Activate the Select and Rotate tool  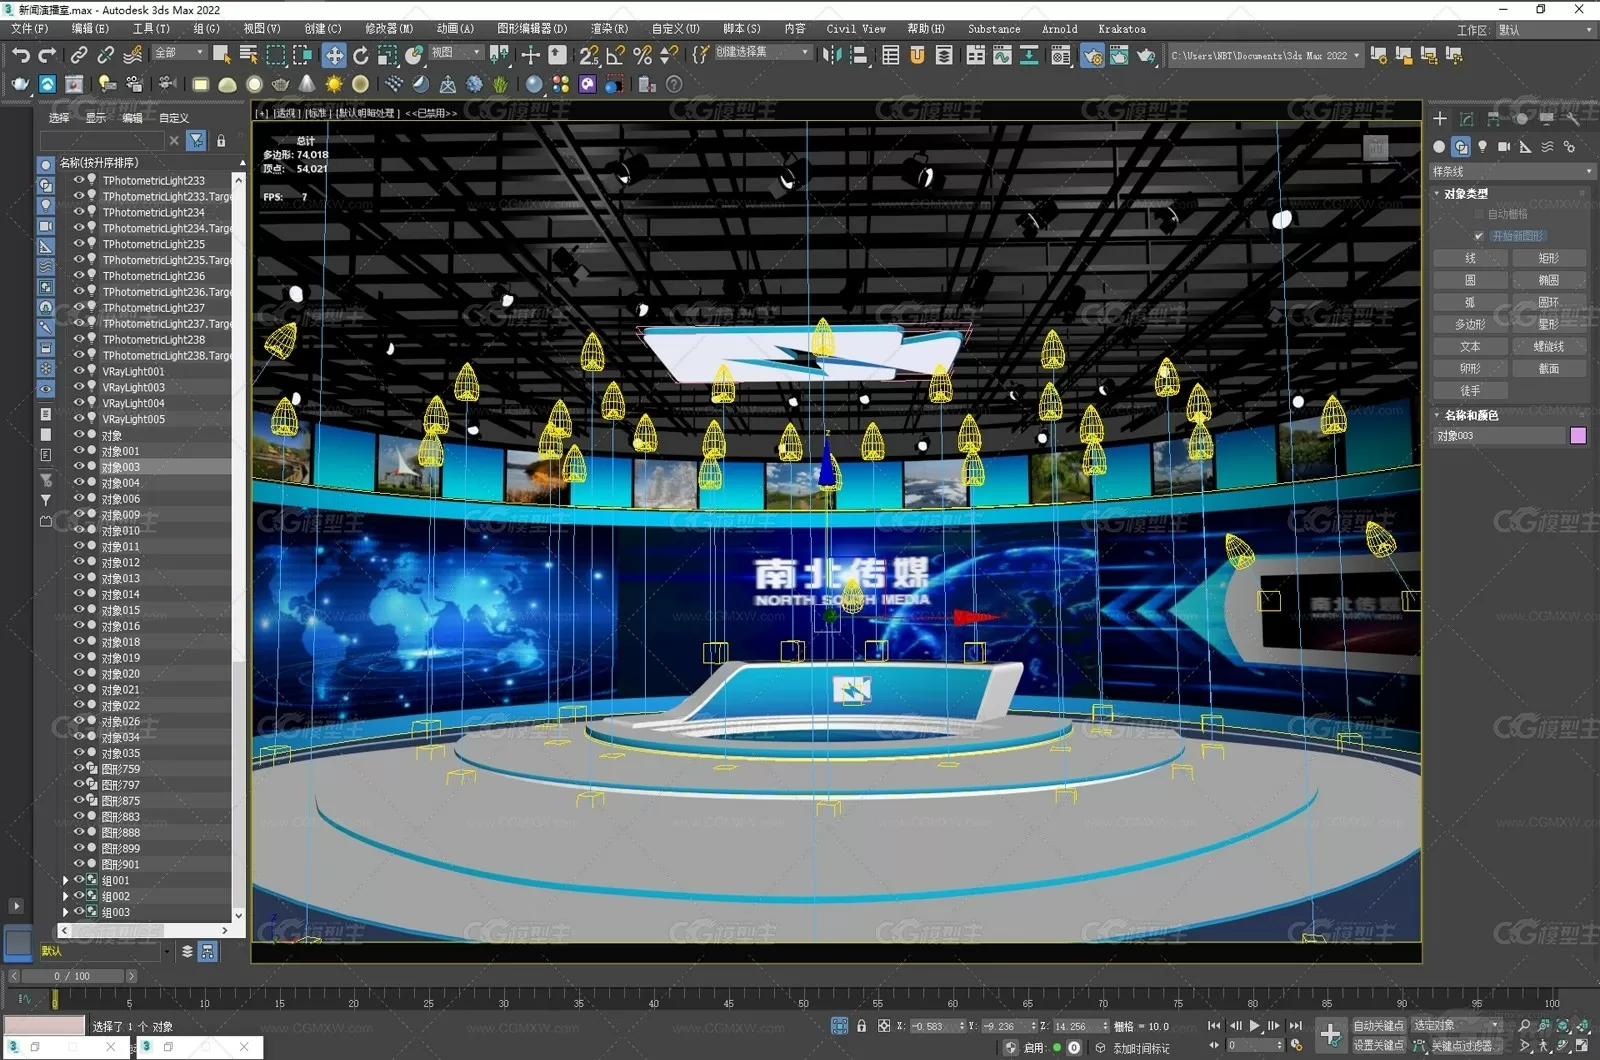[x=361, y=56]
